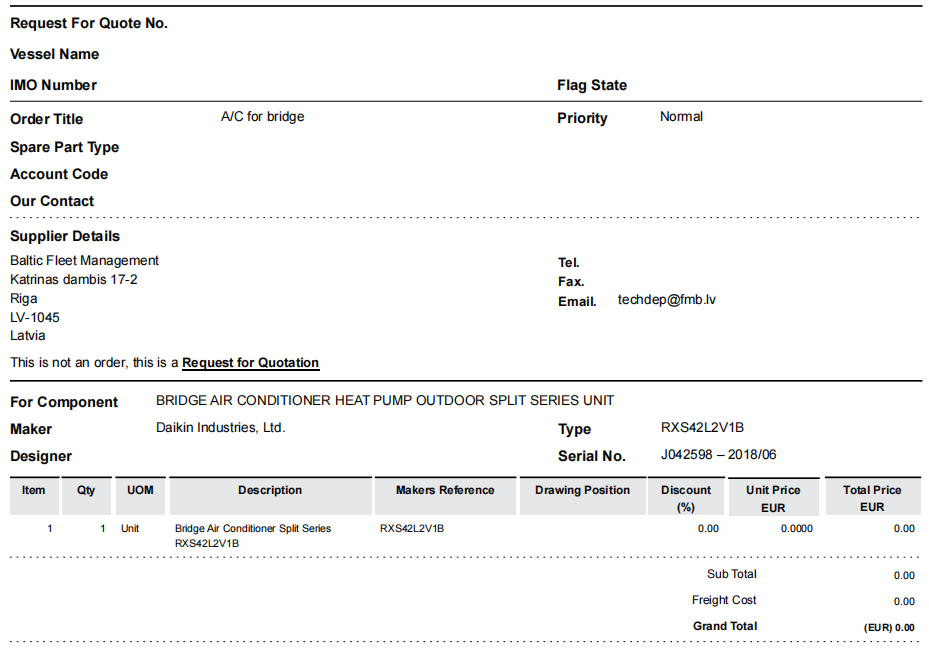Click the Unit Price EUR column header
Image resolution: width=929 pixels, height=654 pixels.
click(x=773, y=498)
